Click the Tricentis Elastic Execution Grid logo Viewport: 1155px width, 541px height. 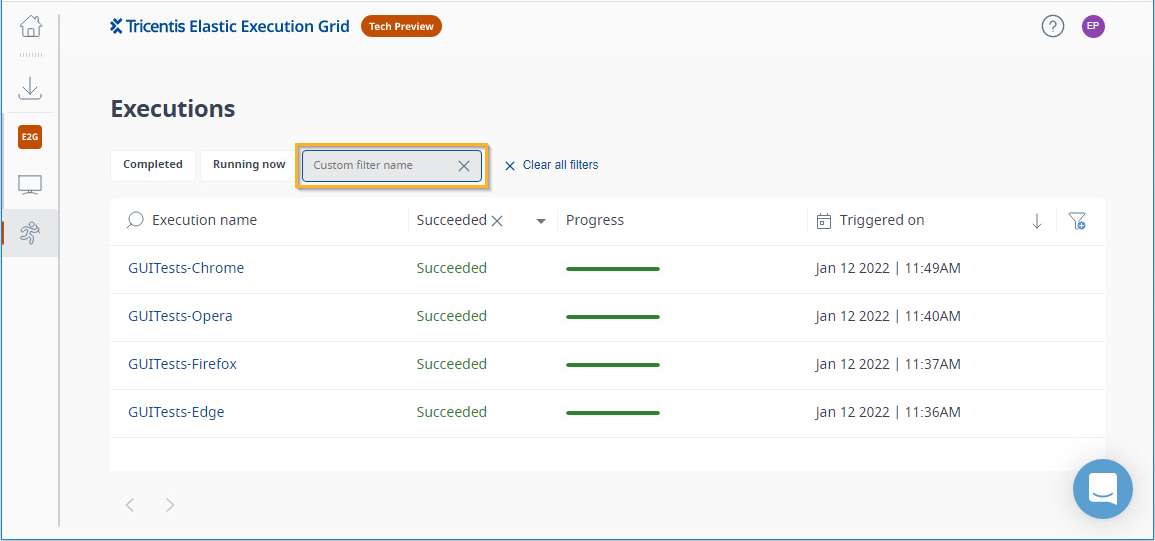[x=229, y=27]
